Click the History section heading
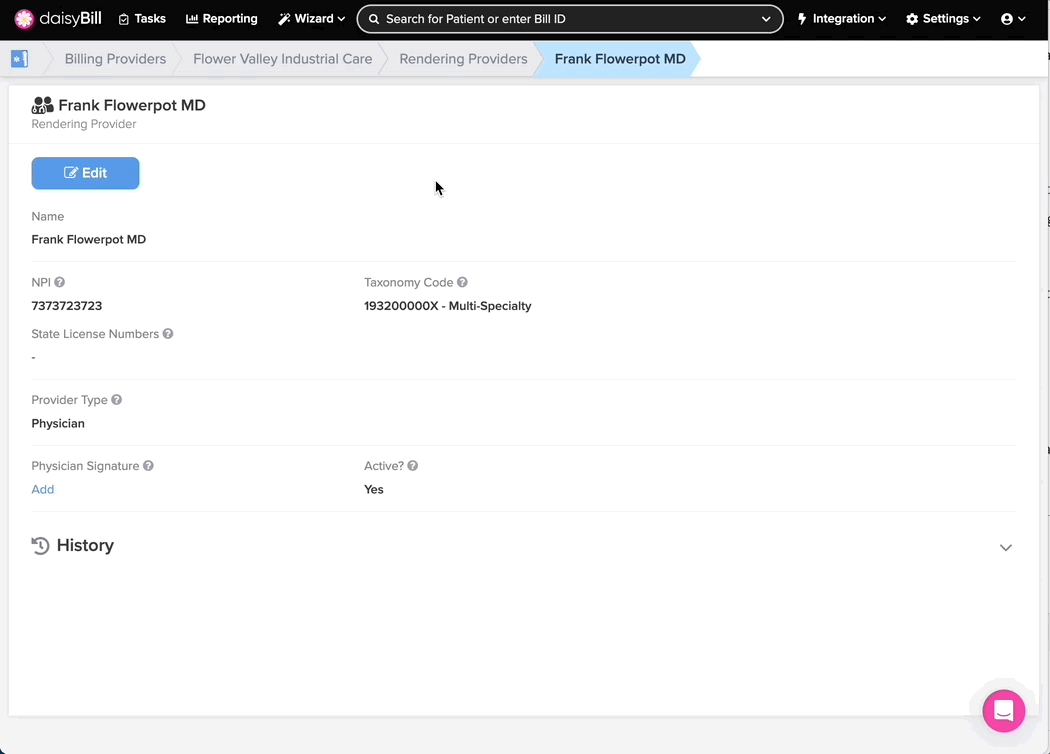This screenshot has width=1050, height=754. (x=85, y=546)
